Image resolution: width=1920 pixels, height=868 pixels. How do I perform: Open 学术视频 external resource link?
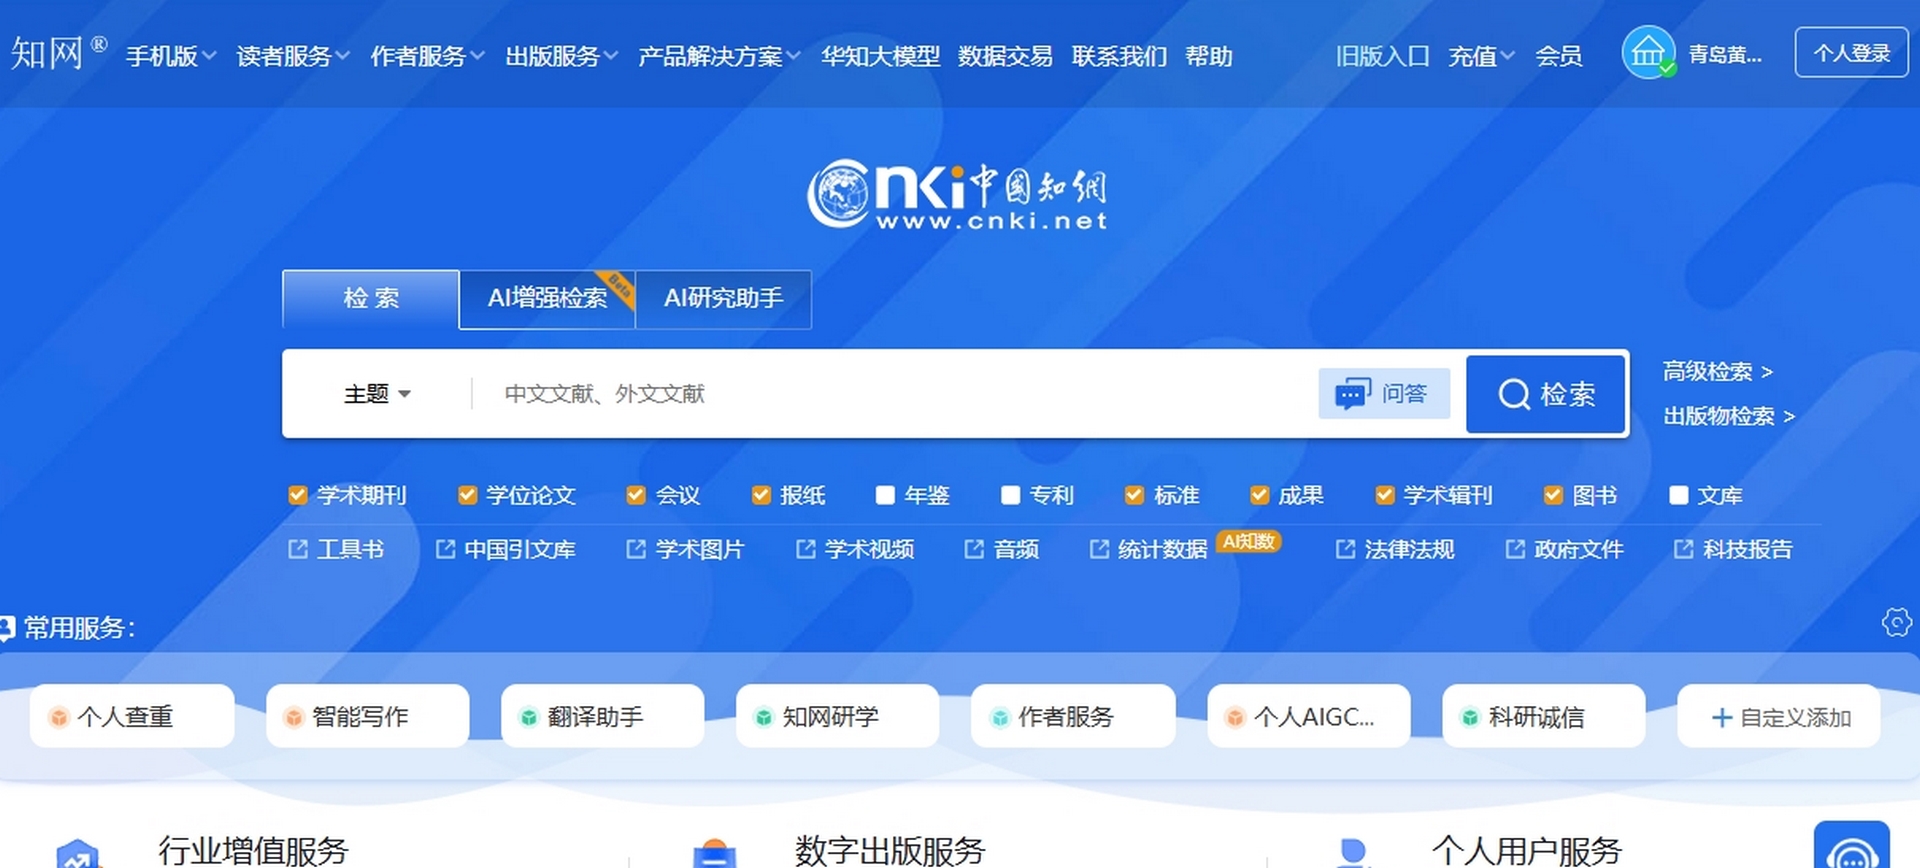coord(856,549)
